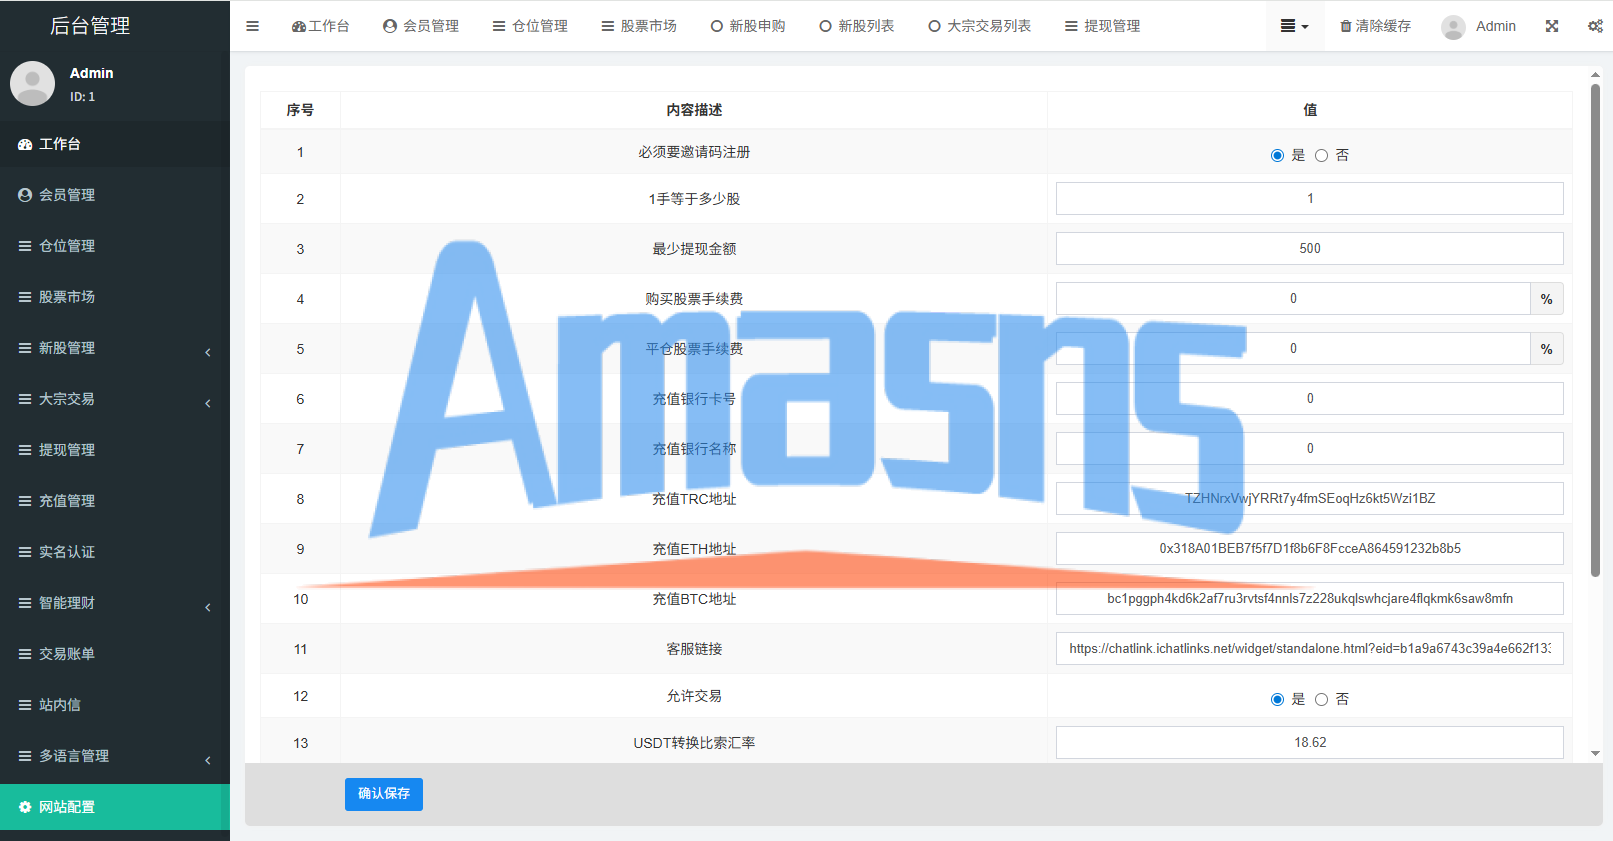This screenshot has height=841, width=1613.
Task: Open the top tab labeled 股票市场
Action: click(x=639, y=26)
